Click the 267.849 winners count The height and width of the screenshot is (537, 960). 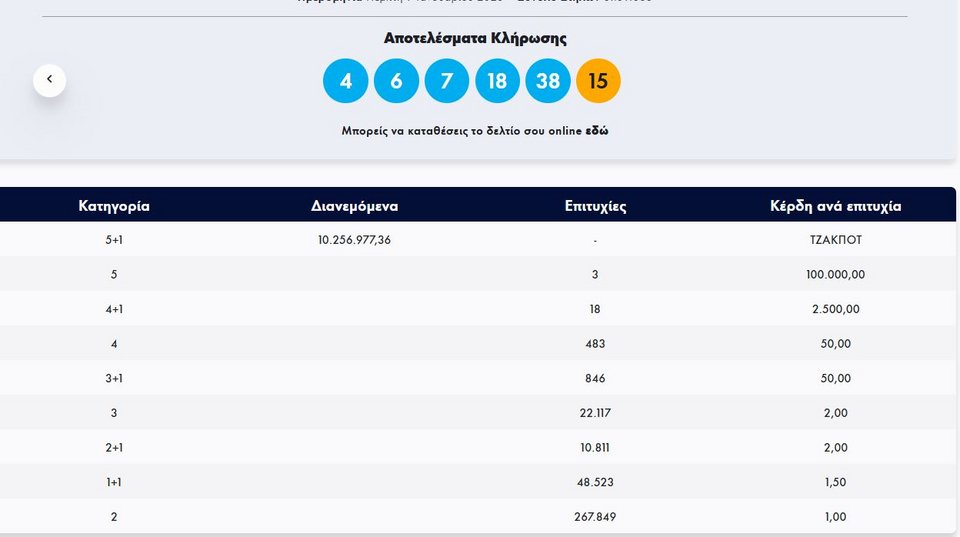pos(595,517)
